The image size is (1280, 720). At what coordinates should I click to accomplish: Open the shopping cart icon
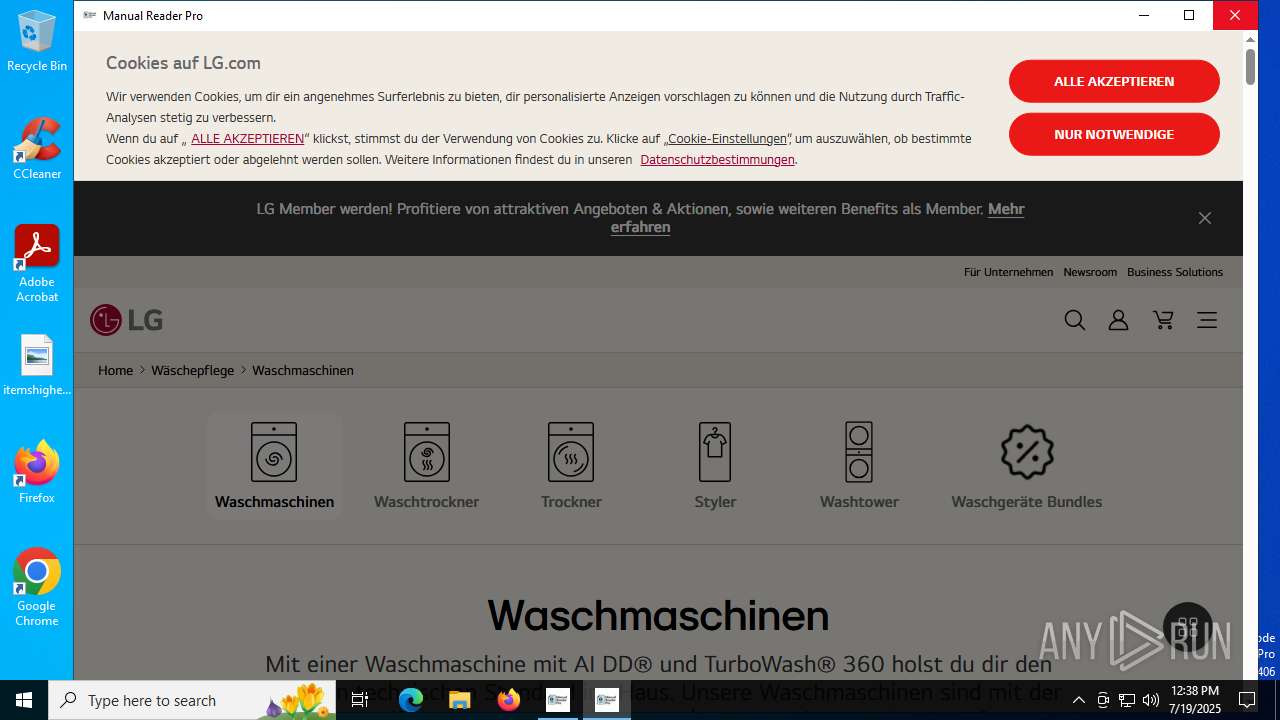click(x=1163, y=320)
